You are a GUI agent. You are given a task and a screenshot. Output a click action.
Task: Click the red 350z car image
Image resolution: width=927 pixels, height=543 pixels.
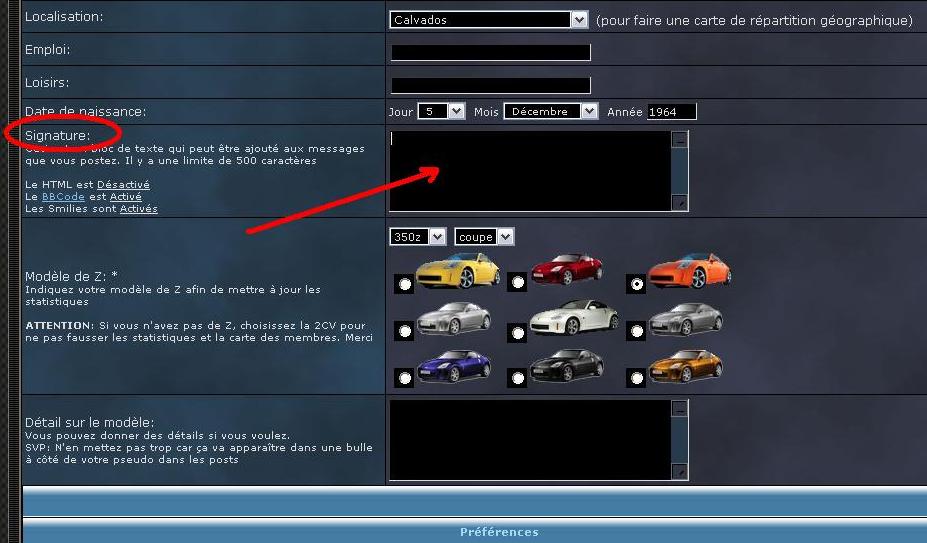point(566,268)
